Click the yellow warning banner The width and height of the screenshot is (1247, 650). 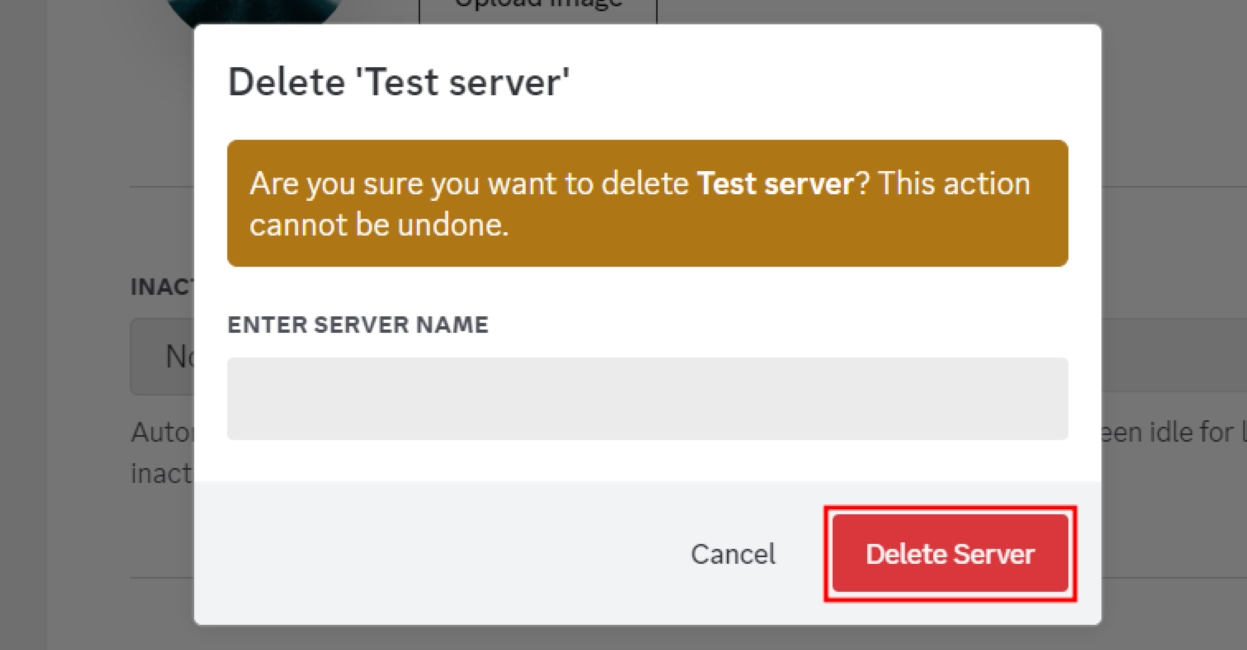tap(646, 201)
